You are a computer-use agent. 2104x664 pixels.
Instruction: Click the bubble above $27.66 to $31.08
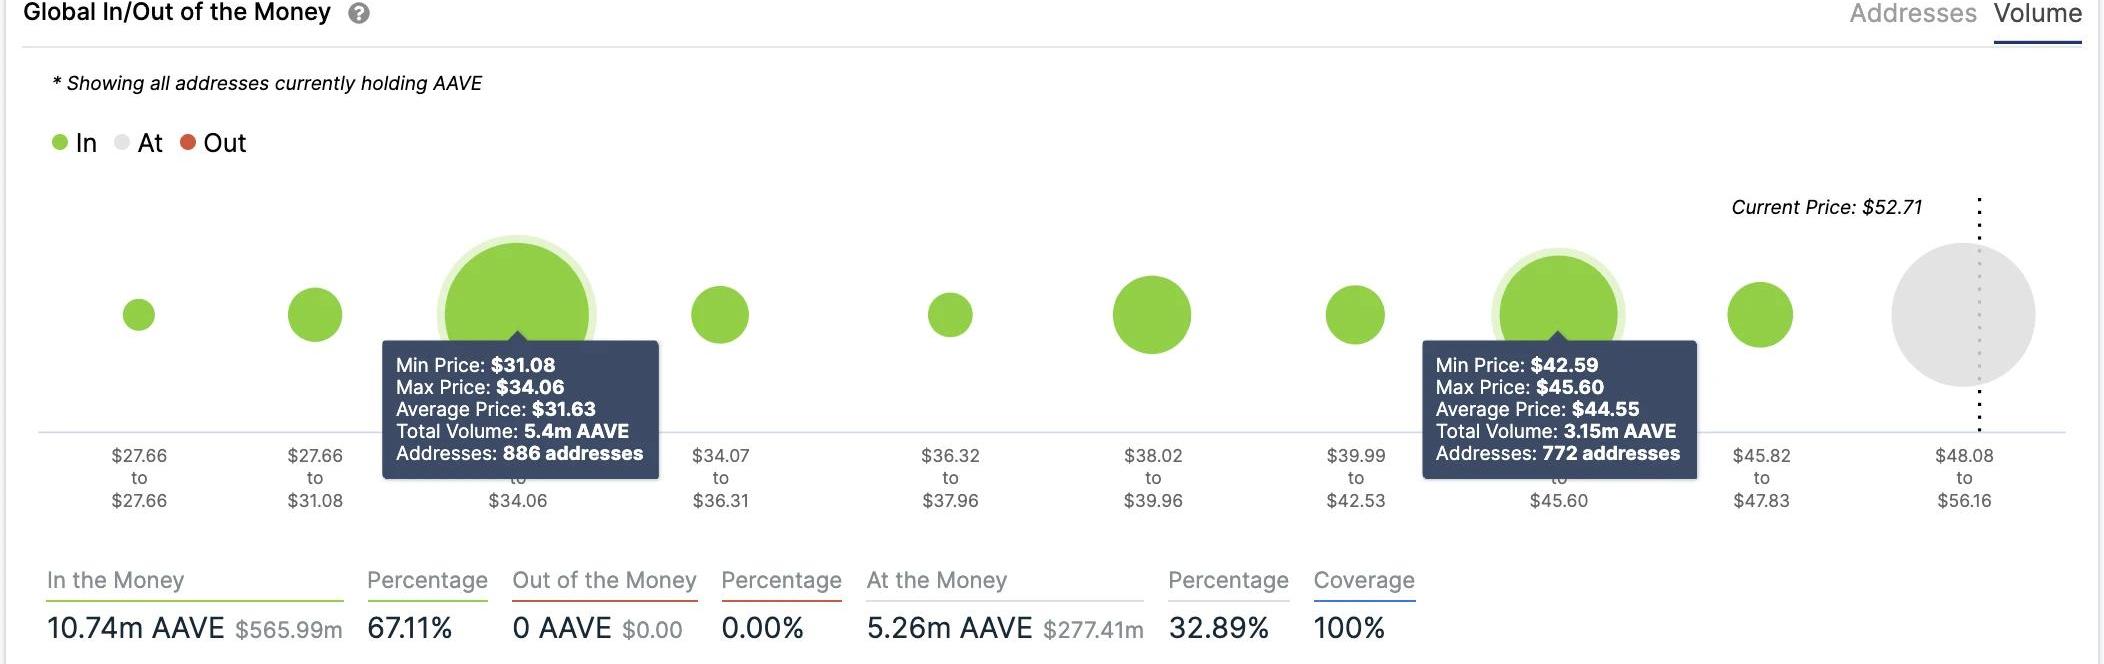pos(315,315)
